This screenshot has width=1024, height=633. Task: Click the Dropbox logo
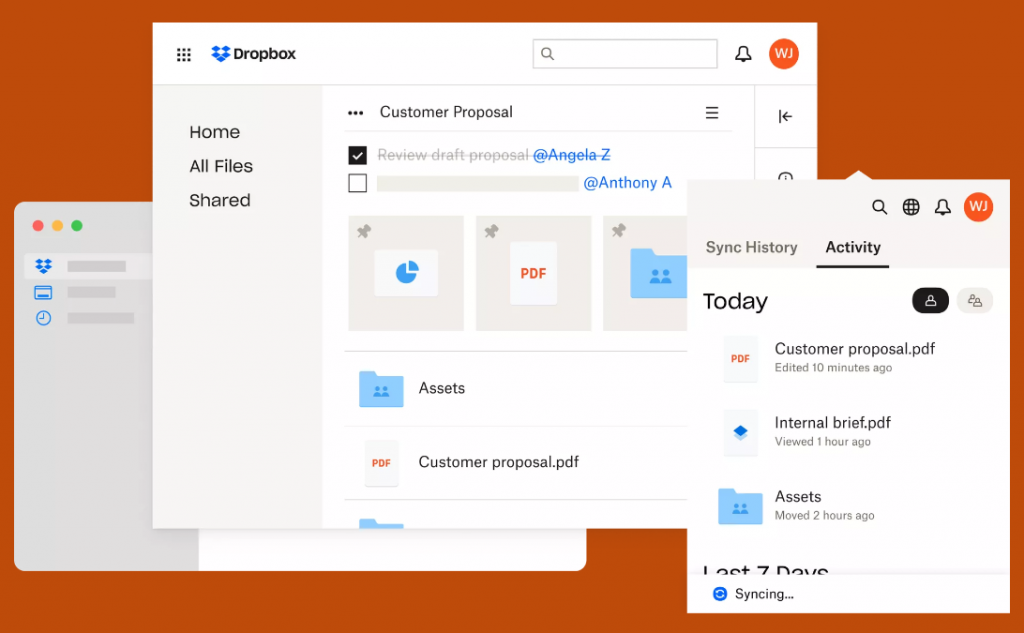(253, 54)
